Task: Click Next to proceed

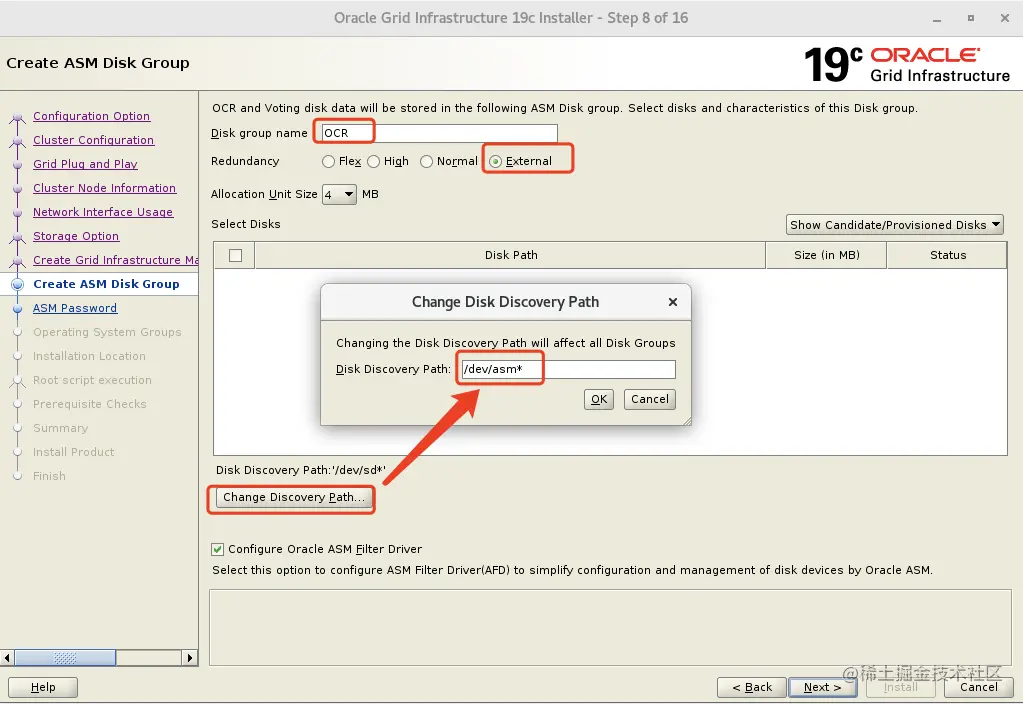Action: click(x=822, y=687)
